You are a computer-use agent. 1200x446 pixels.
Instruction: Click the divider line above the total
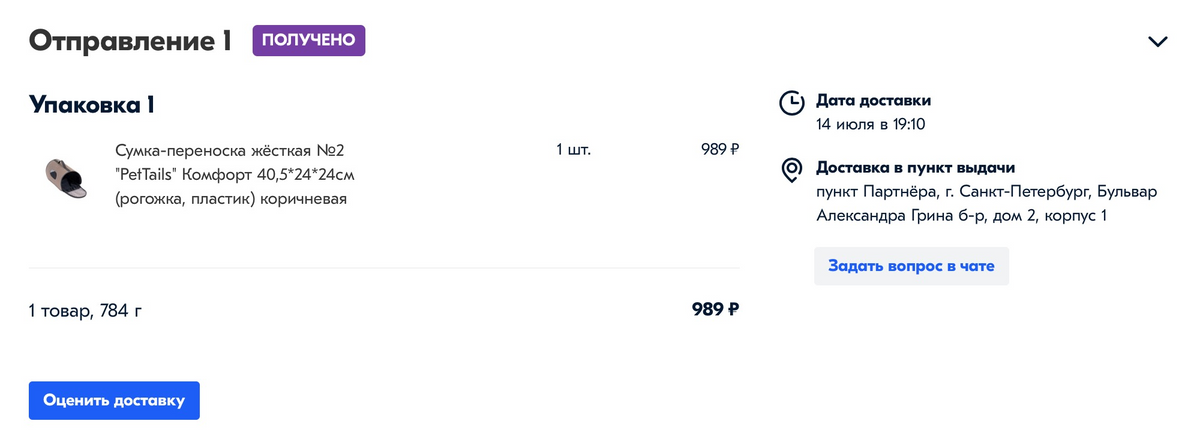[384, 268]
